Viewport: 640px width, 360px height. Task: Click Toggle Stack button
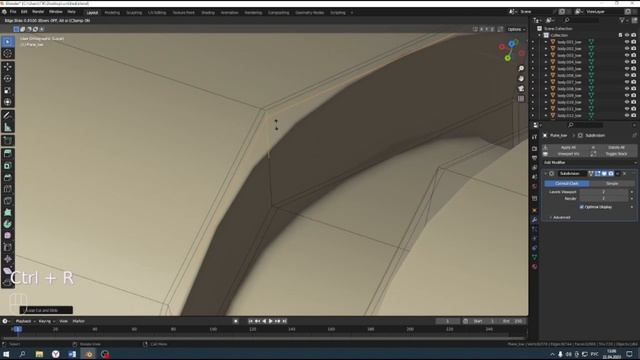pos(614,154)
